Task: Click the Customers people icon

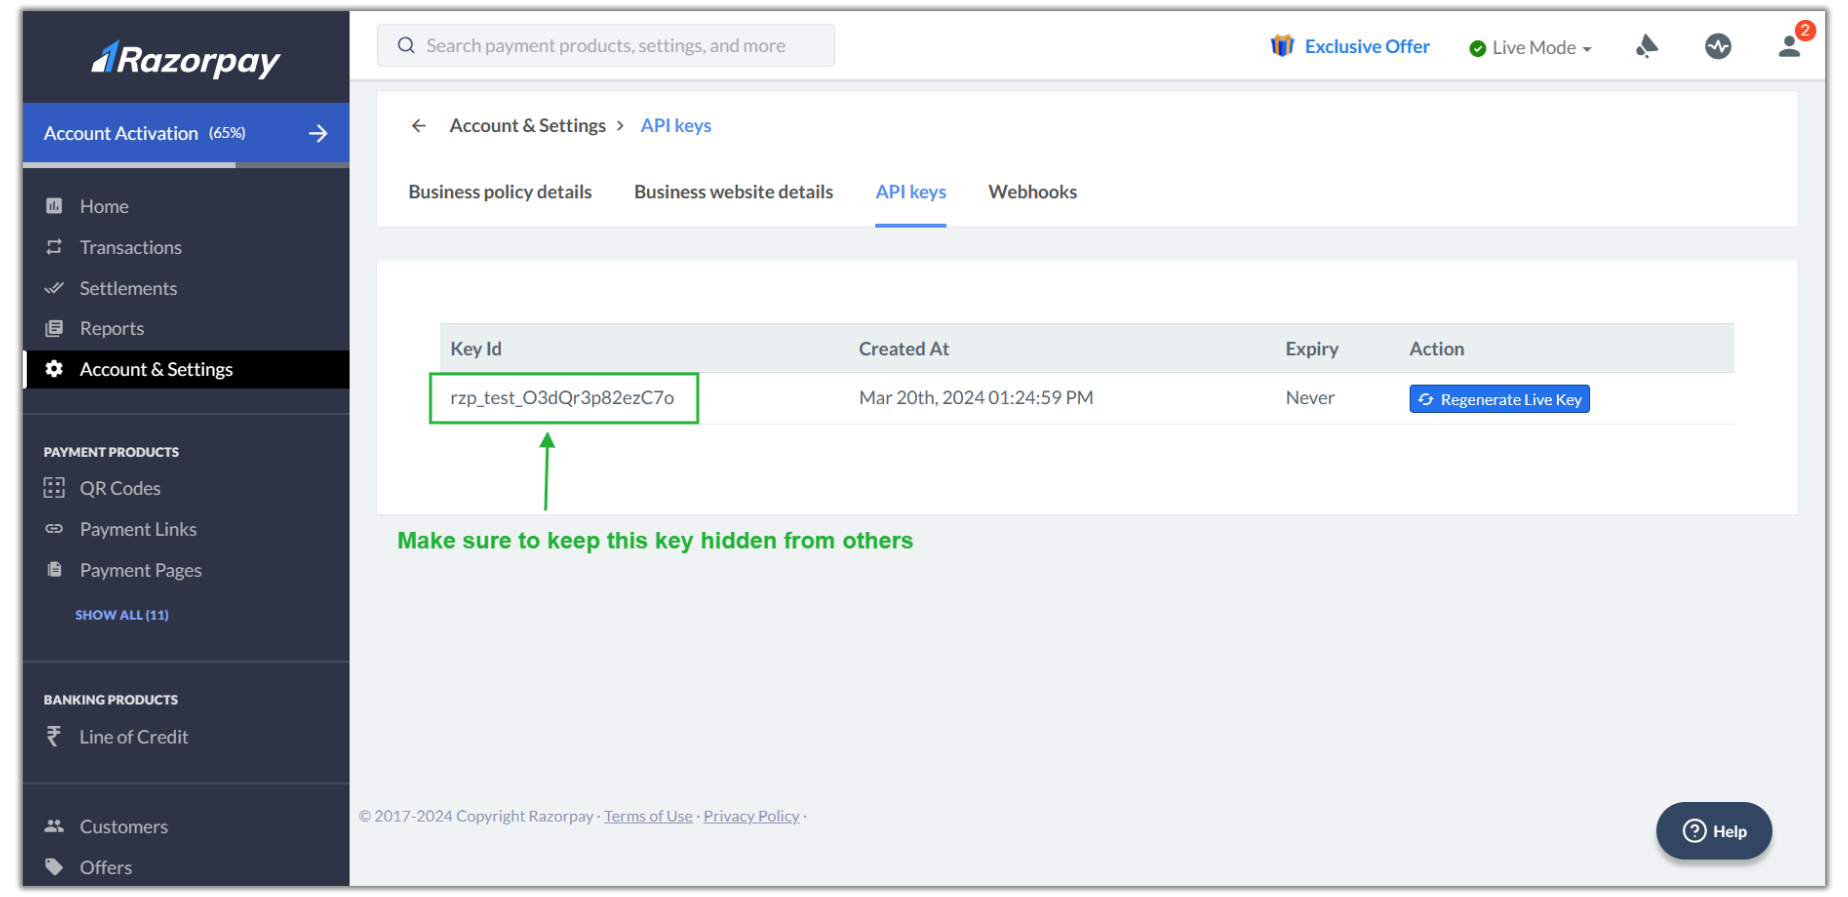Action: pyautogui.click(x=54, y=826)
